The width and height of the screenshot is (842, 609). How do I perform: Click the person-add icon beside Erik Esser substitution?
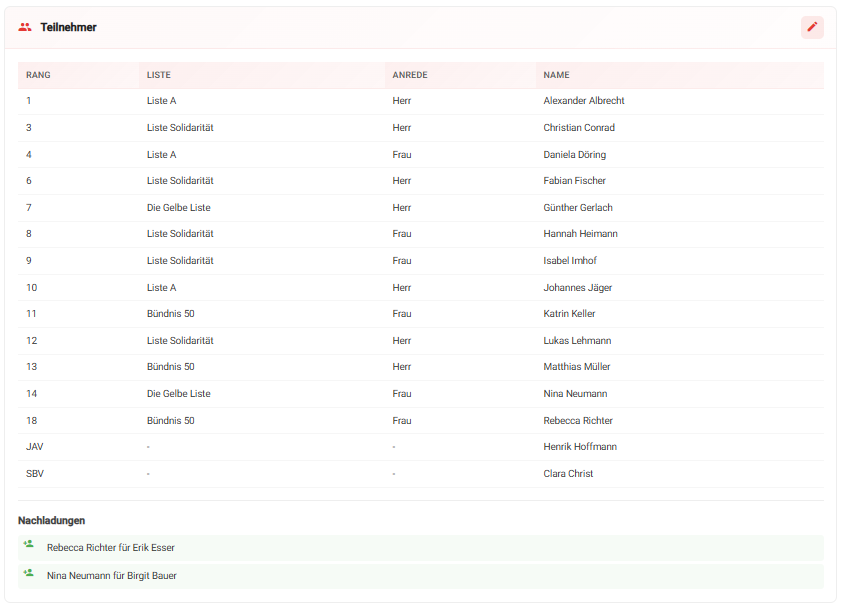(x=29, y=546)
